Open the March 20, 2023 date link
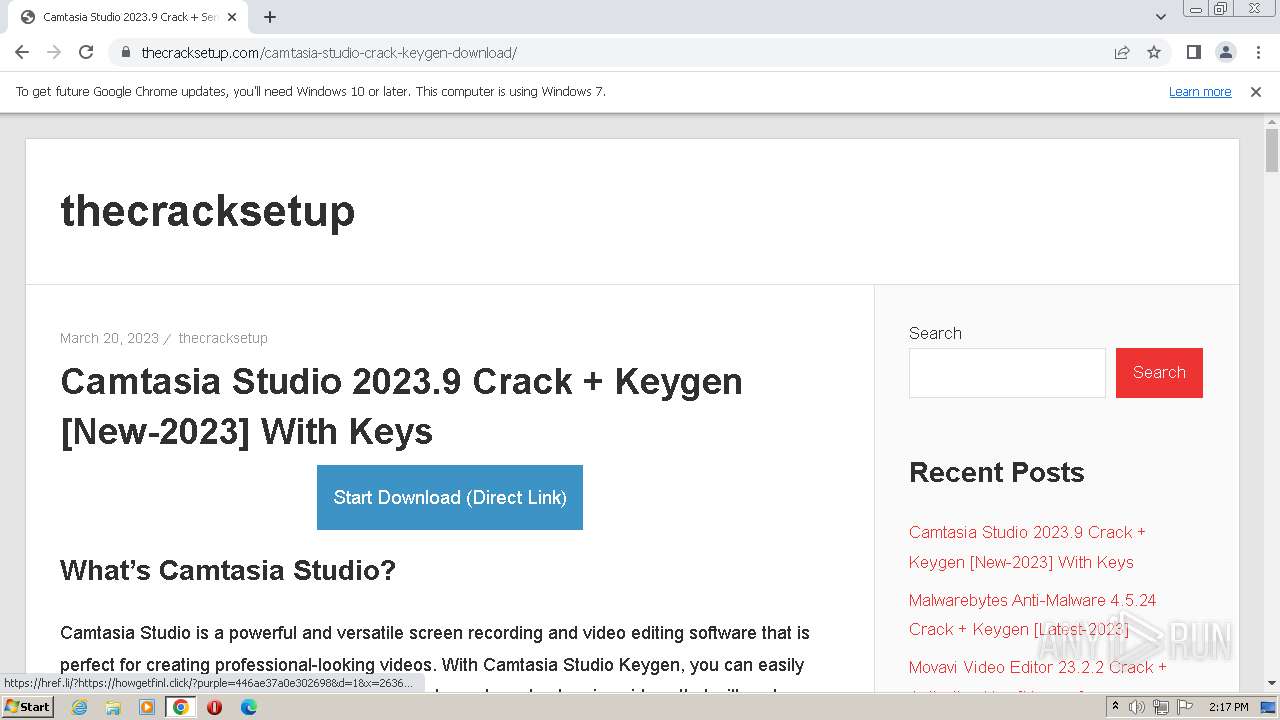This screenshot has width=1280, height=720. click(x=109, y=338)
